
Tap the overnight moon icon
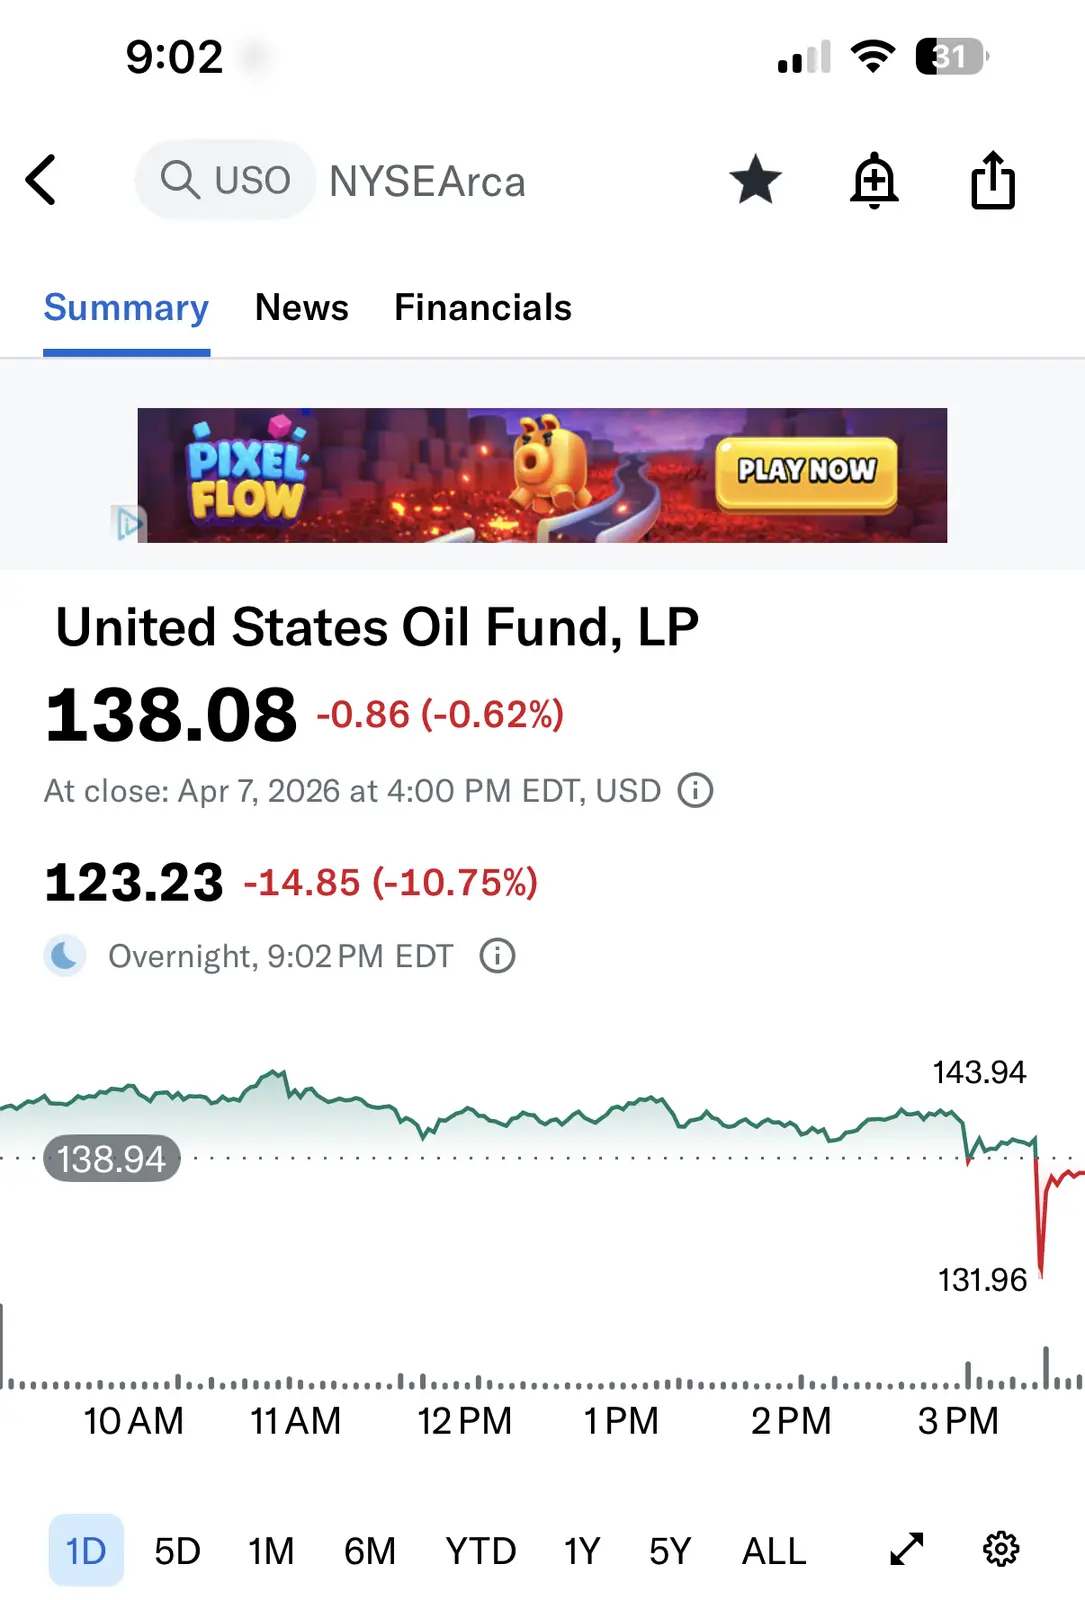click(65, 957)
